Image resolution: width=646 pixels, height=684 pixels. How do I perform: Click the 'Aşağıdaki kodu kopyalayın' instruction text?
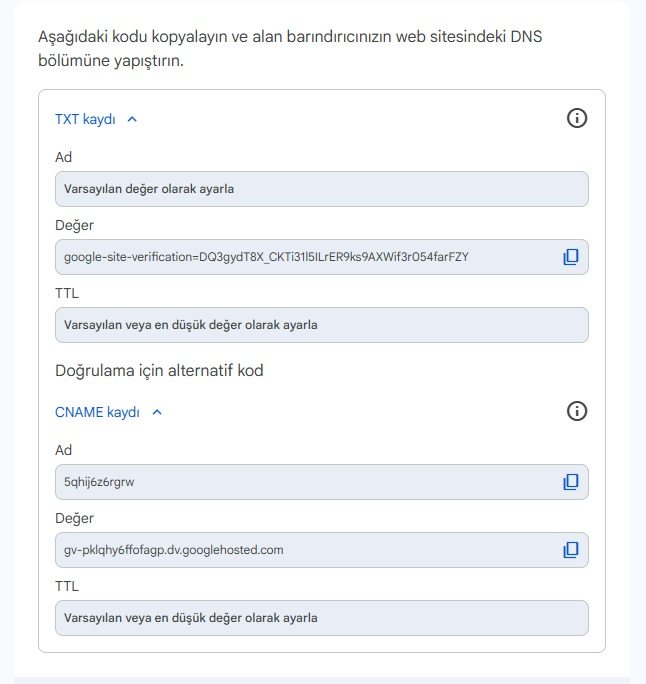[x=290, y=48]
